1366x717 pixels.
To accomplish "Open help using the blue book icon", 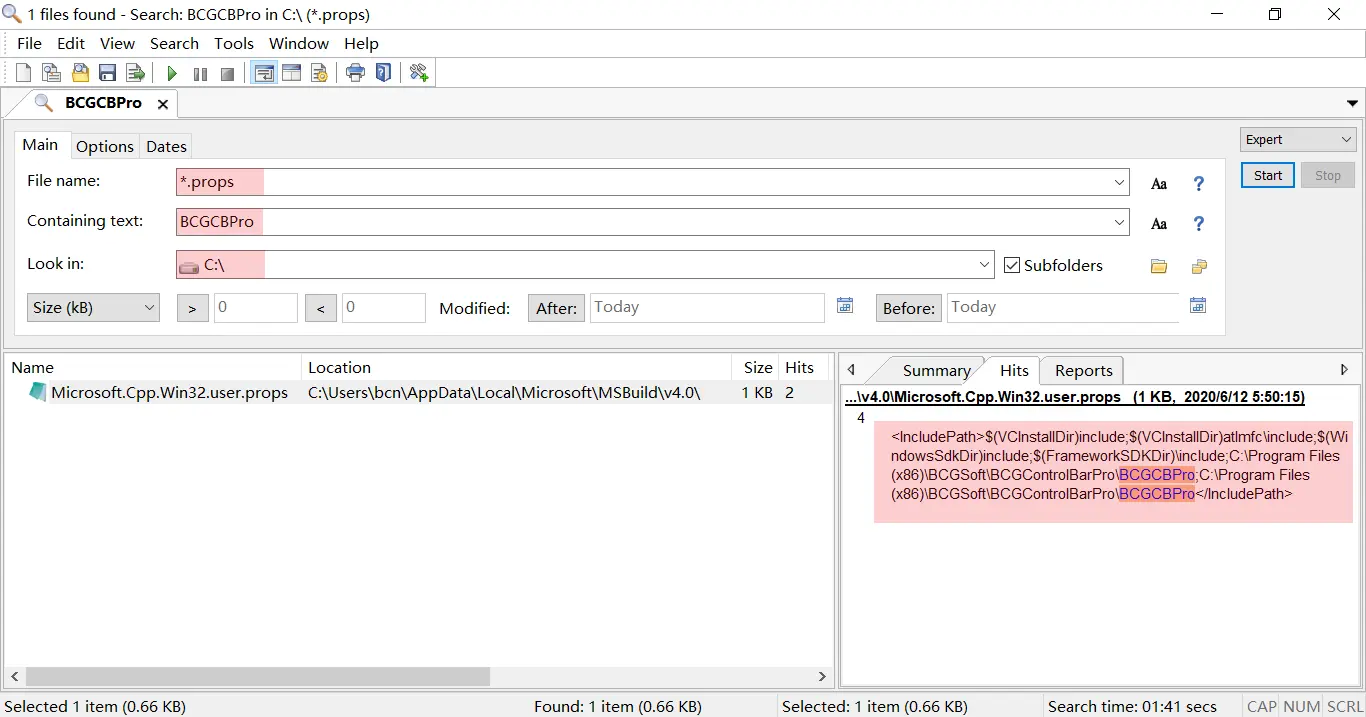I will (383, 72).
